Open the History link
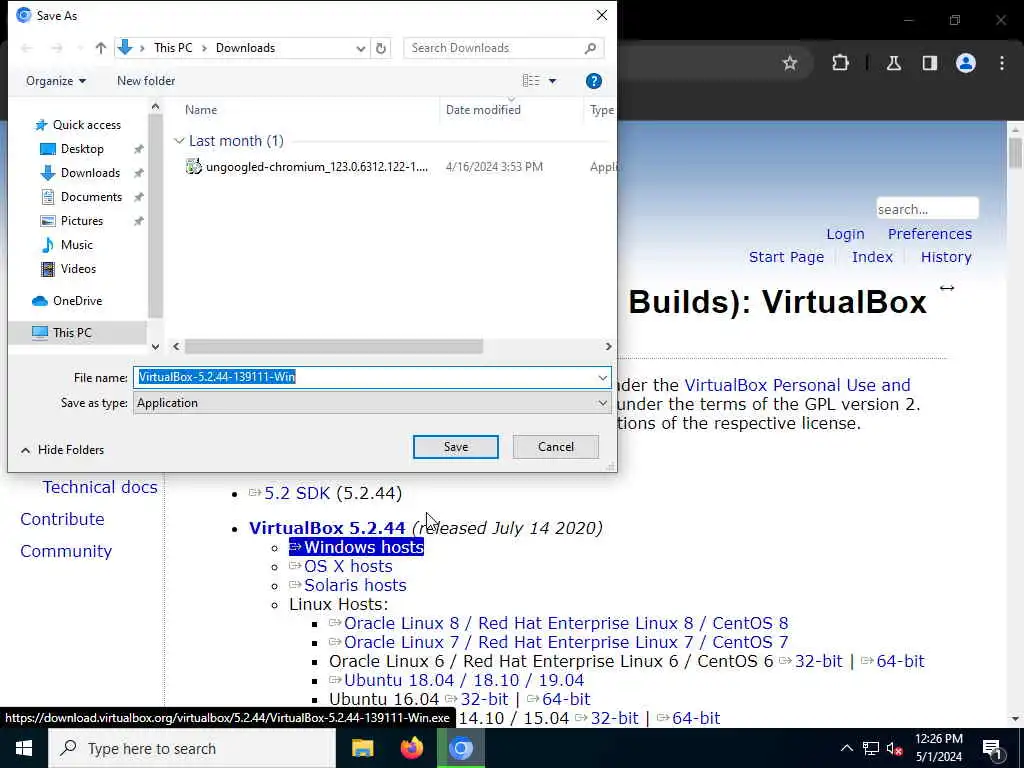The width and height of the screenshot is (1024, 768). click(946, 257)
